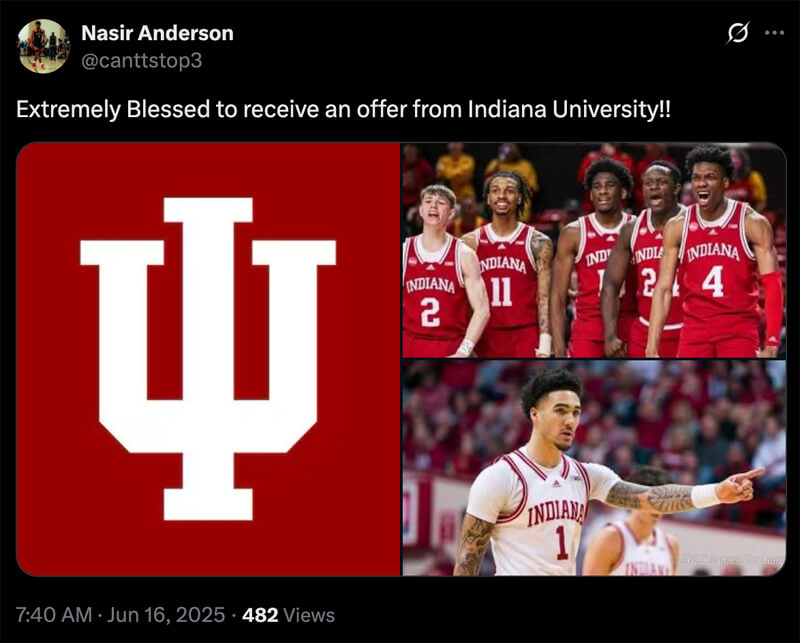The height and width of the screenshot is (643, 800).
Task: Open the three-dot more options menu
Action: coord(774,33)
